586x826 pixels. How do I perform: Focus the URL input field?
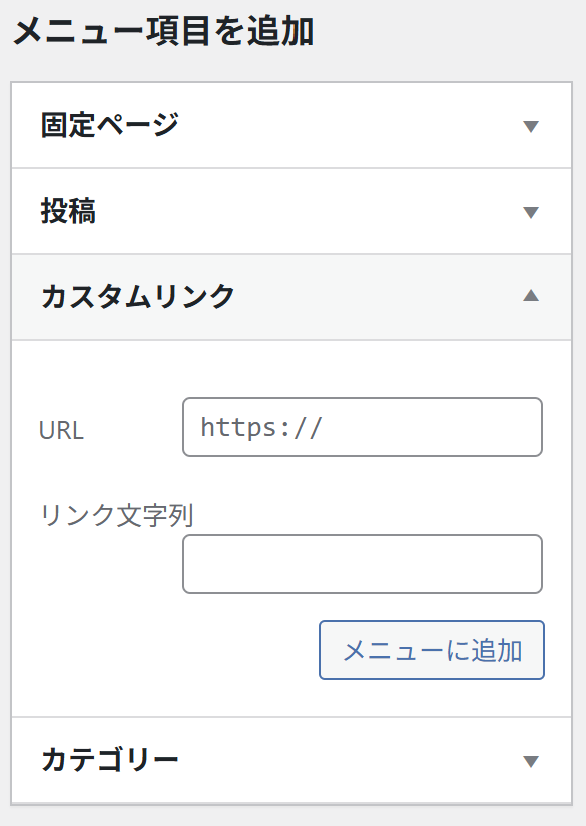pos(363,427)
